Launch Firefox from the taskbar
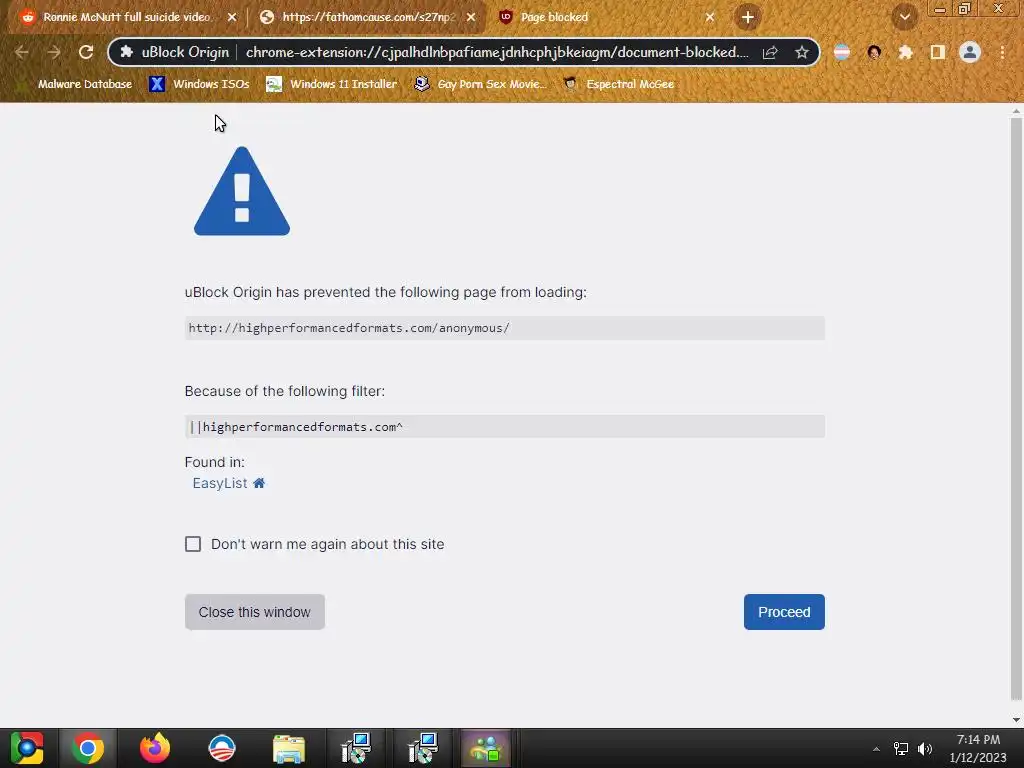This screenshot has width=1024, height=768. (x=155, y=748)
